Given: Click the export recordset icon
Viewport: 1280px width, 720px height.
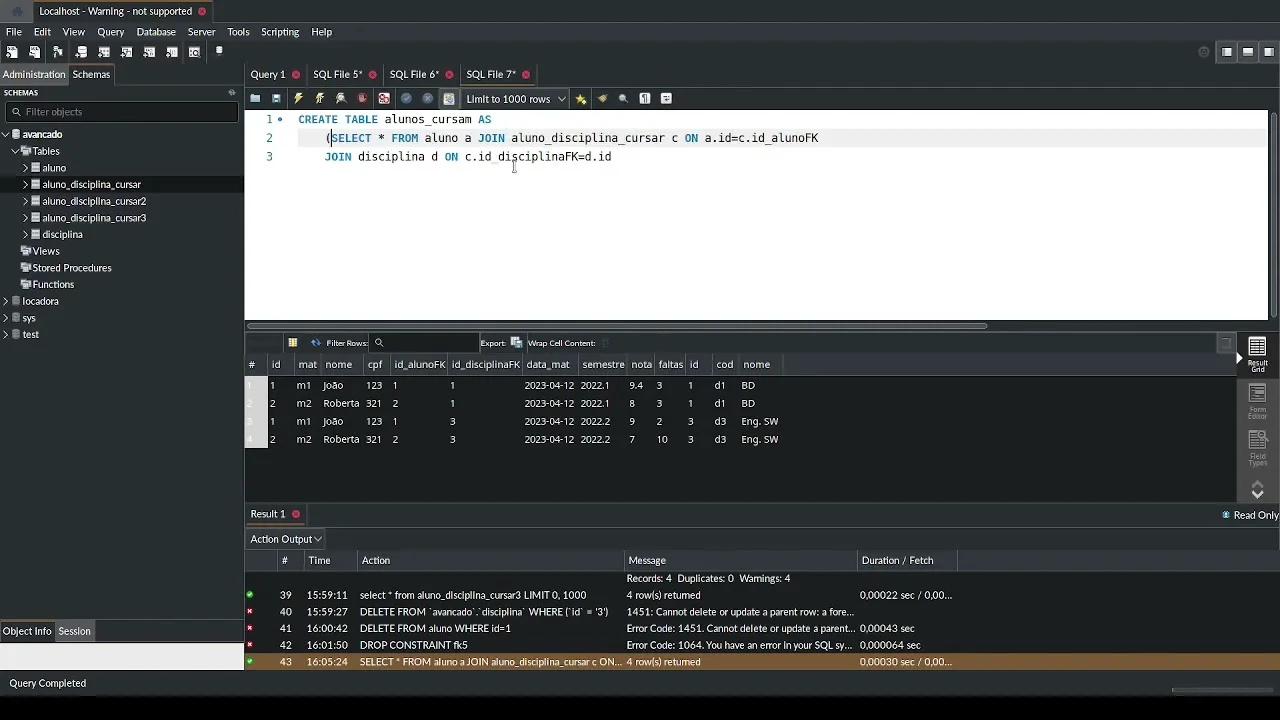Looking at the screenshot, I should (516, 343).
